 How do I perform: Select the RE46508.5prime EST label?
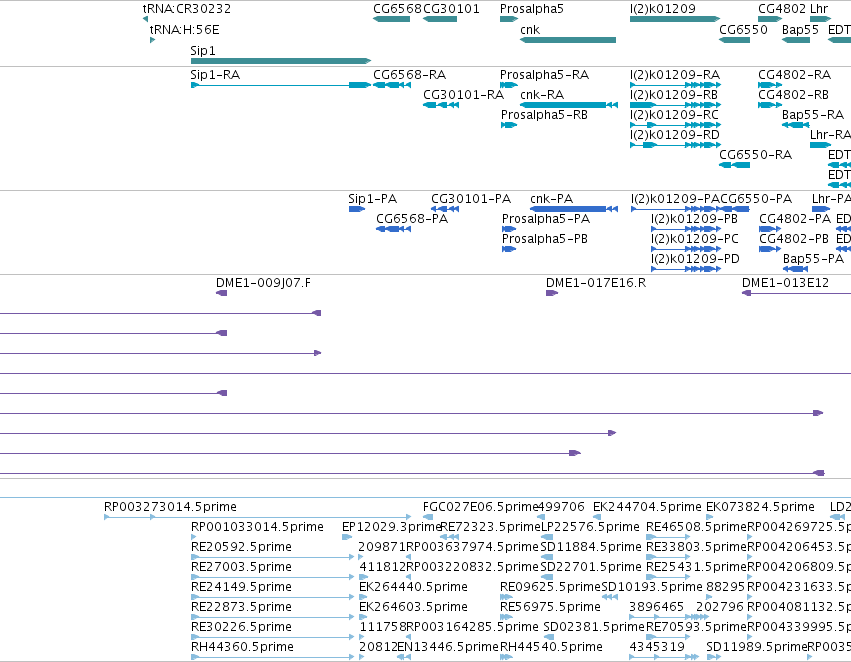(696, 527)
